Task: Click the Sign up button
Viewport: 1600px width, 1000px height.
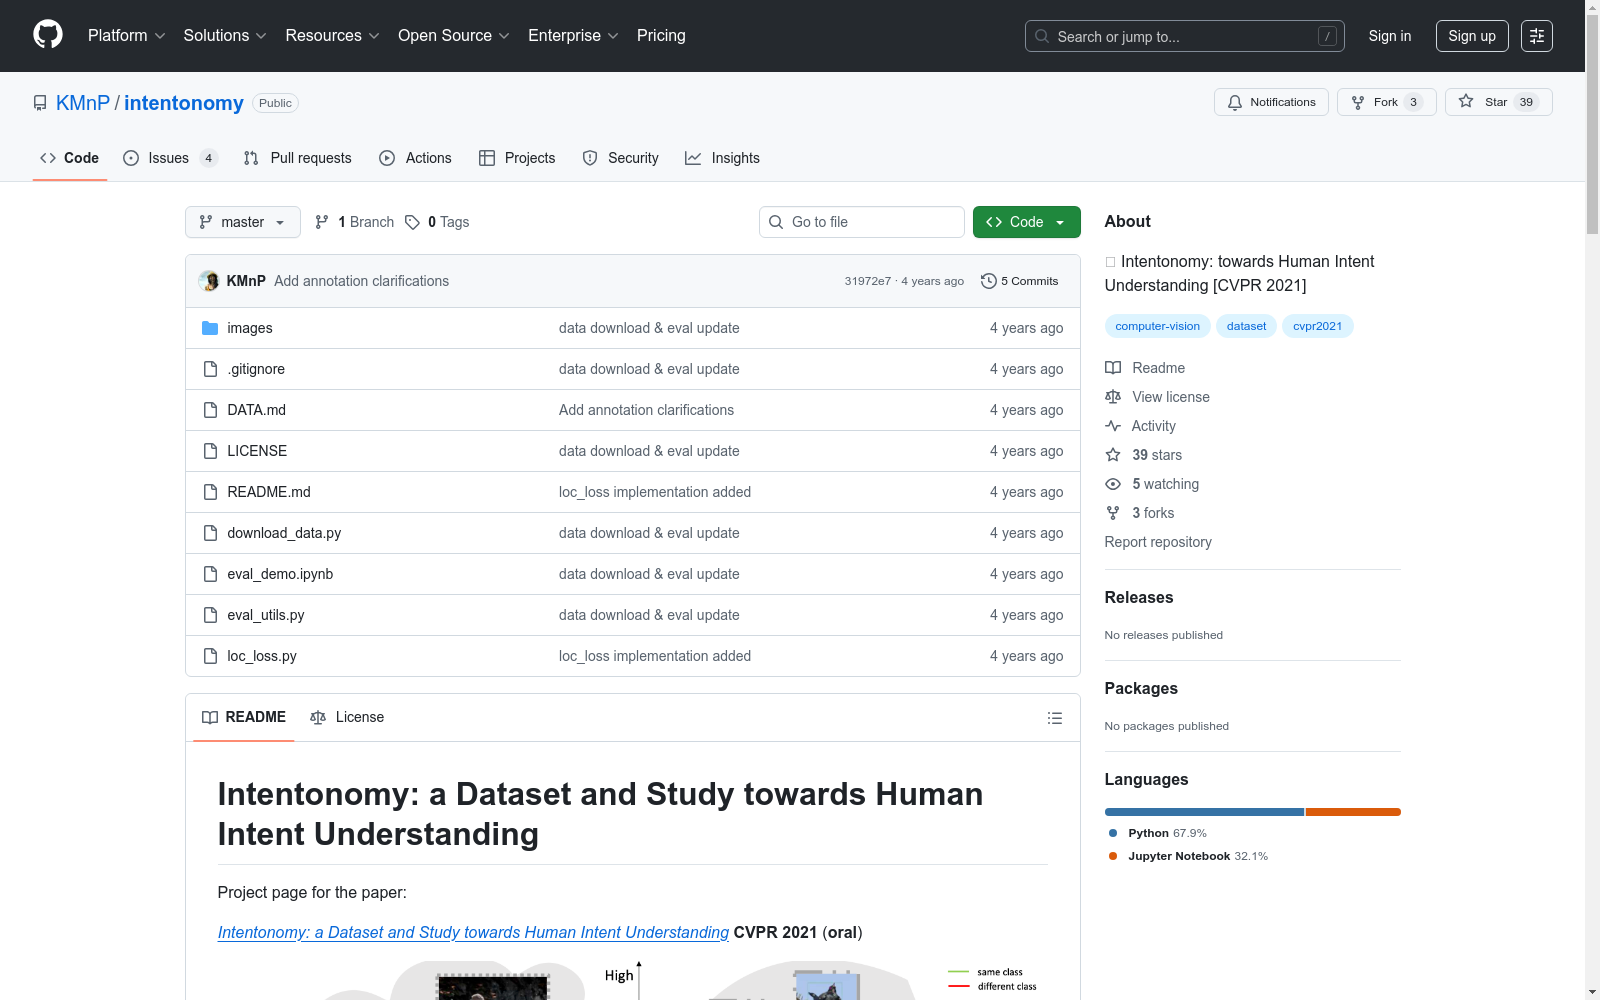Action: point(1472,36)
